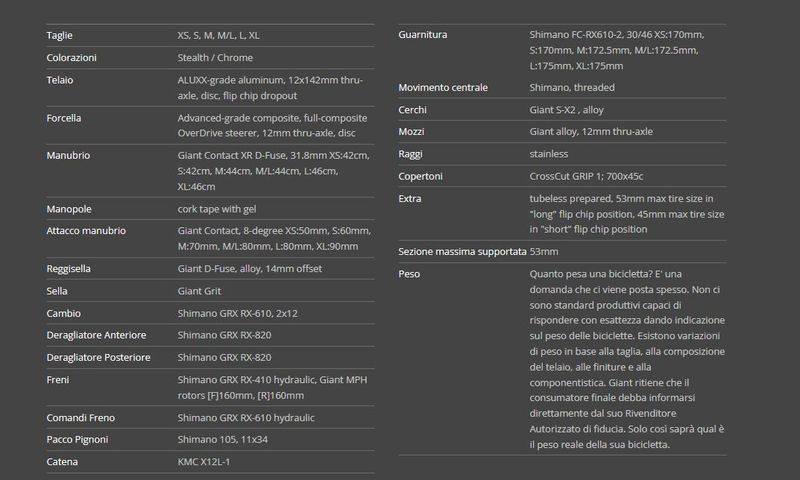Select the 'Peso' label
The image size is (800, 480).
click(x=409, y=274)
